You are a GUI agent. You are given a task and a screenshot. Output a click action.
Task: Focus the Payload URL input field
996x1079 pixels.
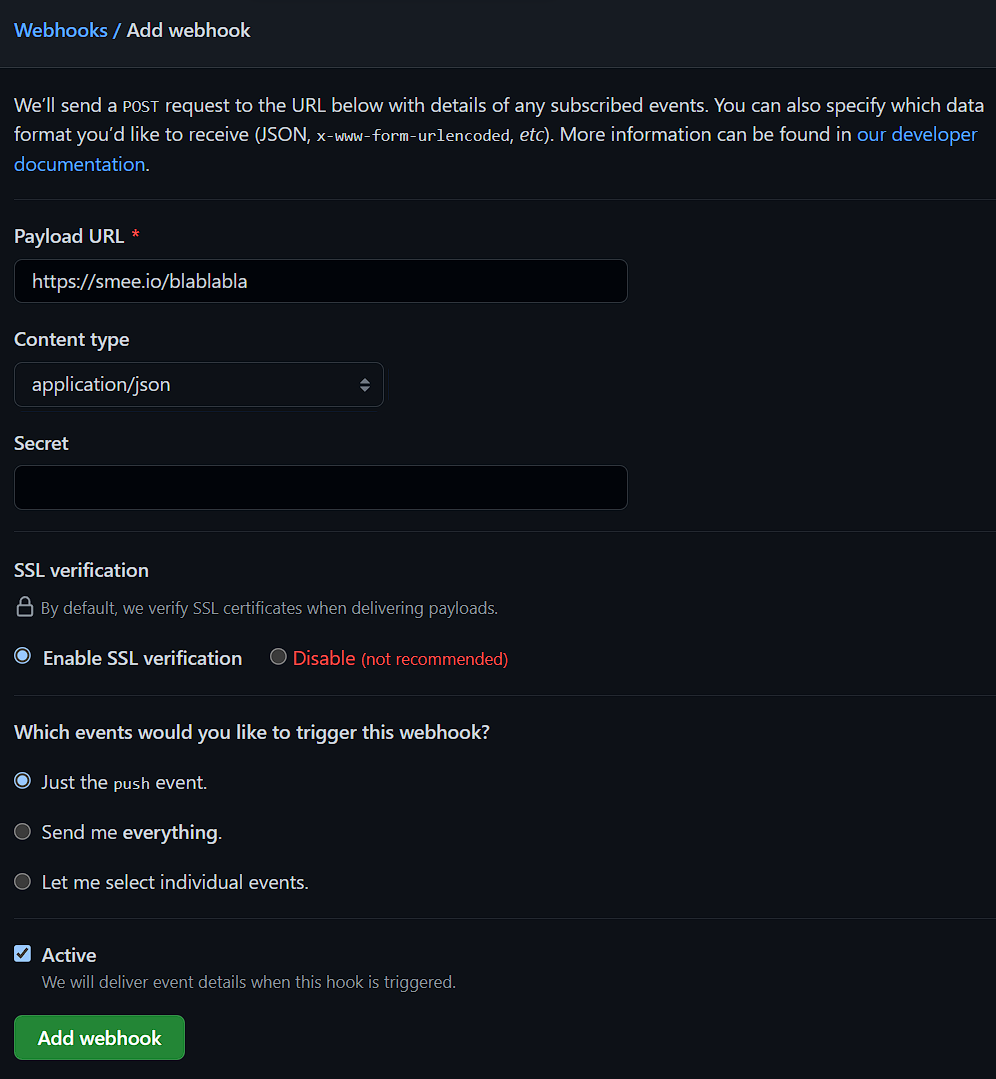[x=320, y=281]
